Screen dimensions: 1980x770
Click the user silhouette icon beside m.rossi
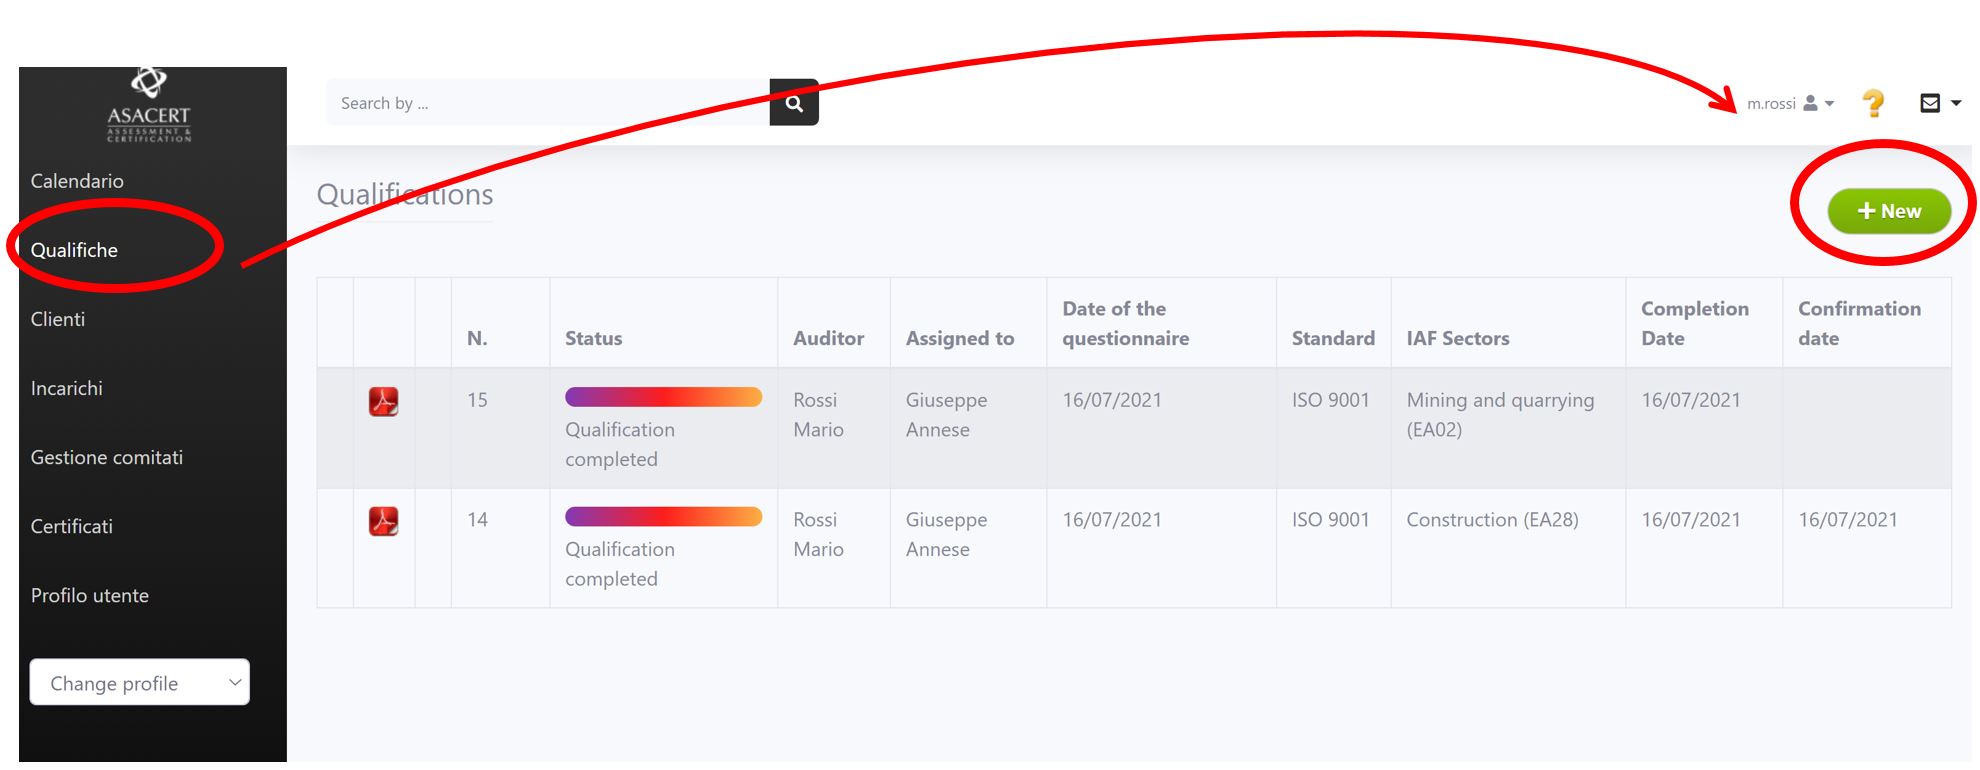[1810, 104]
